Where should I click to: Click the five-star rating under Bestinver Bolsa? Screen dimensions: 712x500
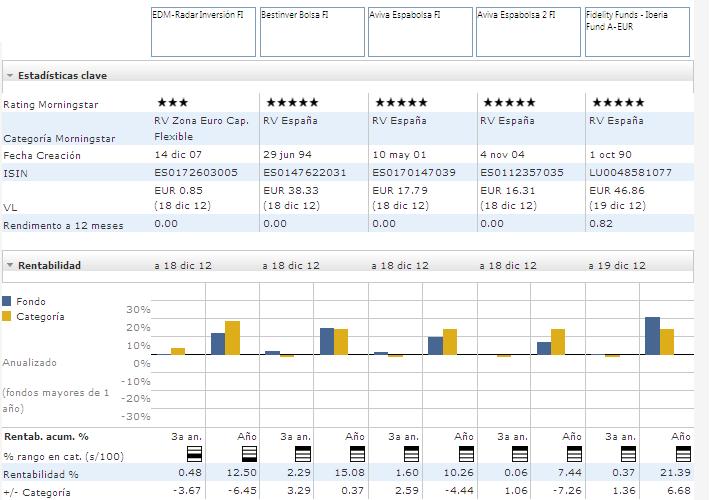[292, 102]
